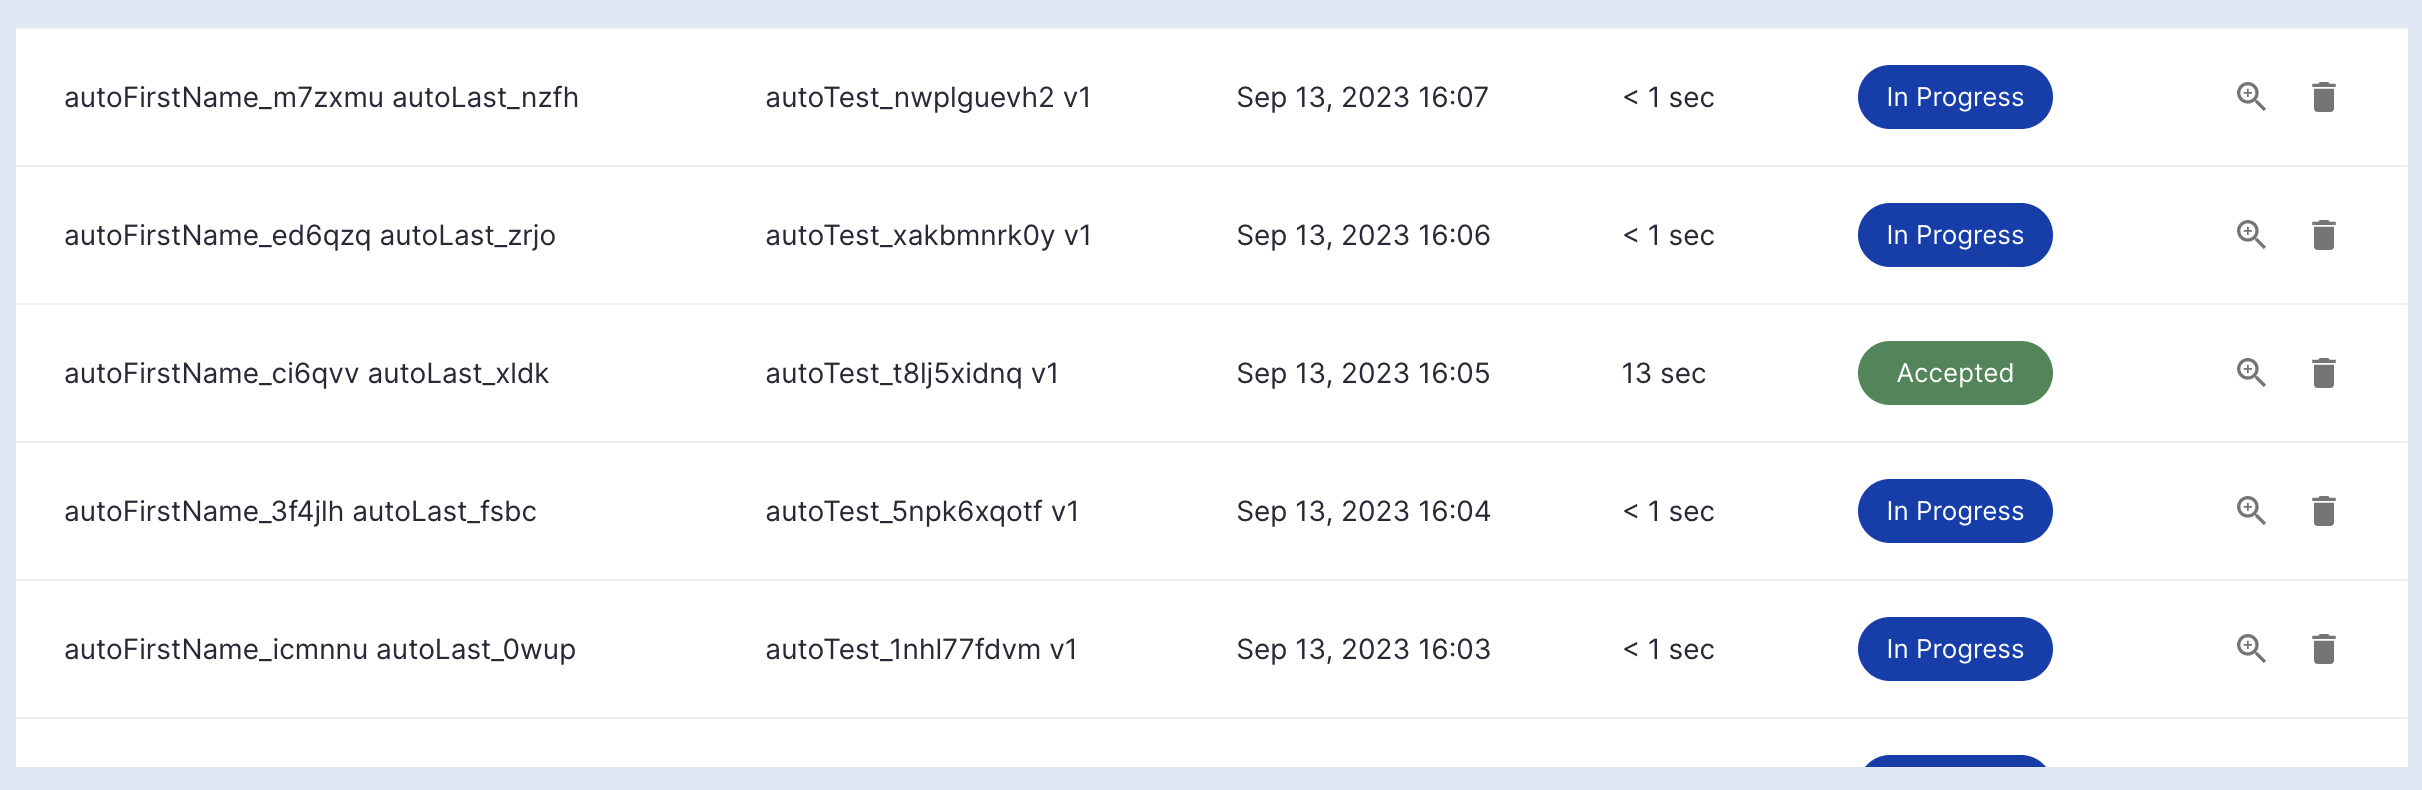View details for autoFirstName_icmnnu row

click(x=2251, y=649)
